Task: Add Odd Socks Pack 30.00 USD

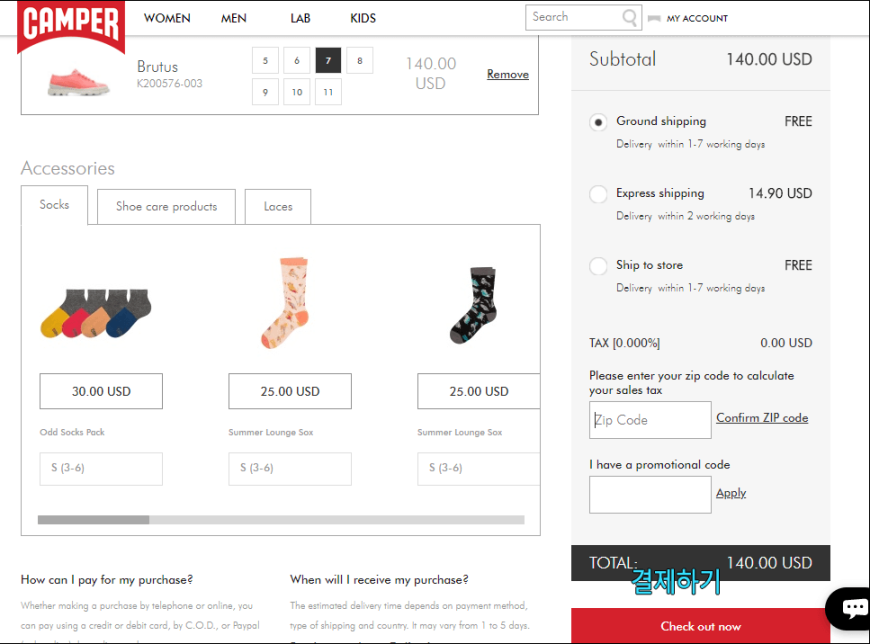Action: coord(101,391)
